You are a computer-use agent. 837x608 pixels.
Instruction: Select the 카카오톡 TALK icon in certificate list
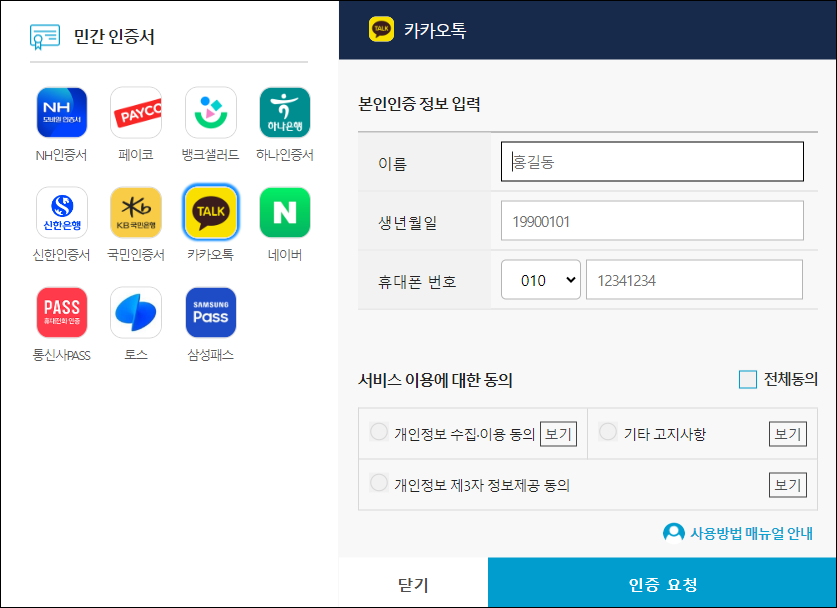click(x=211, y=212)
